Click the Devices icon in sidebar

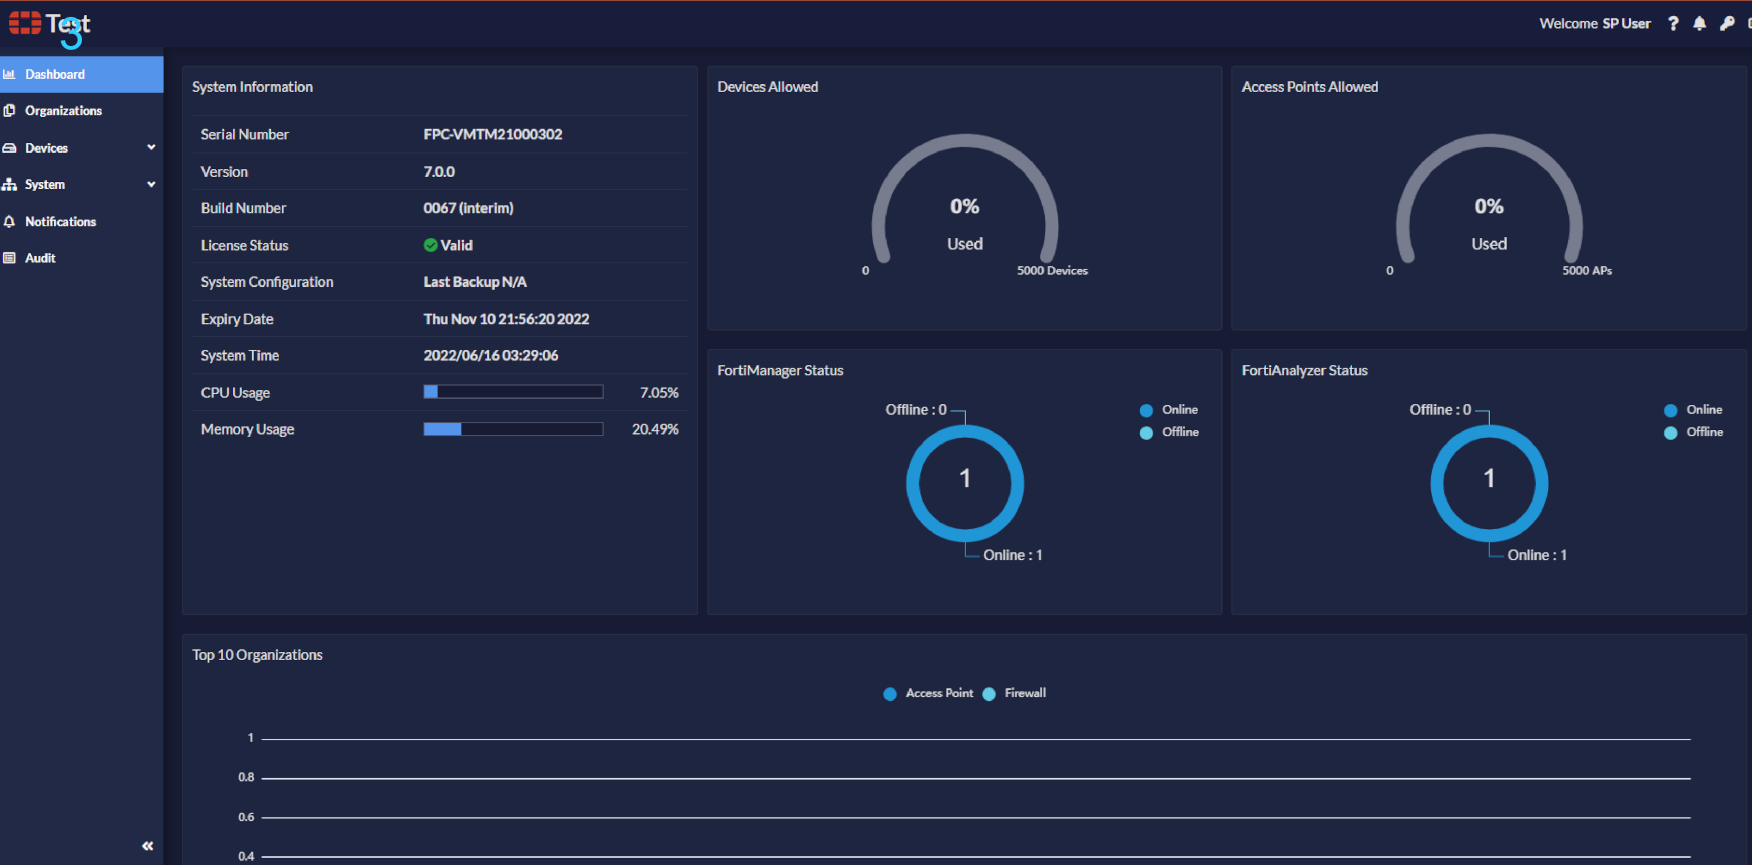(x=10, y=148)
